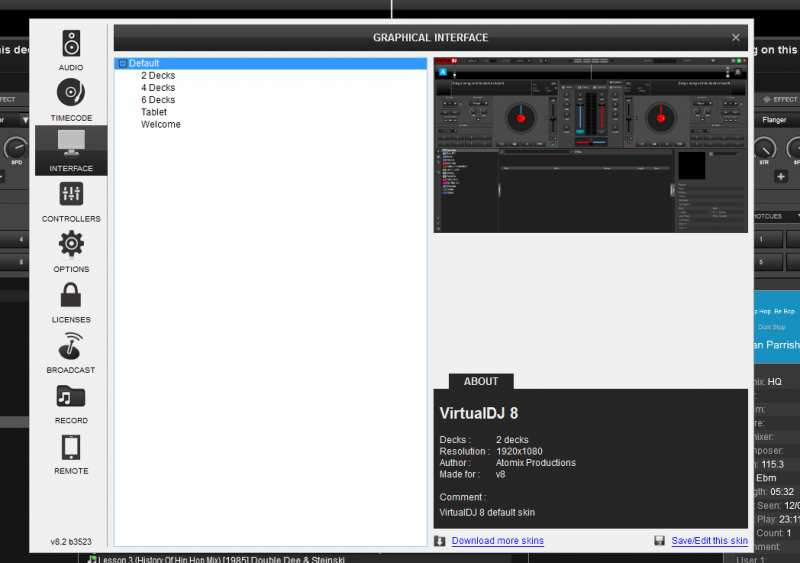Click the STR knob in background window
The height and width of the screenshot is (563, 800).
[x=764, y=149]
